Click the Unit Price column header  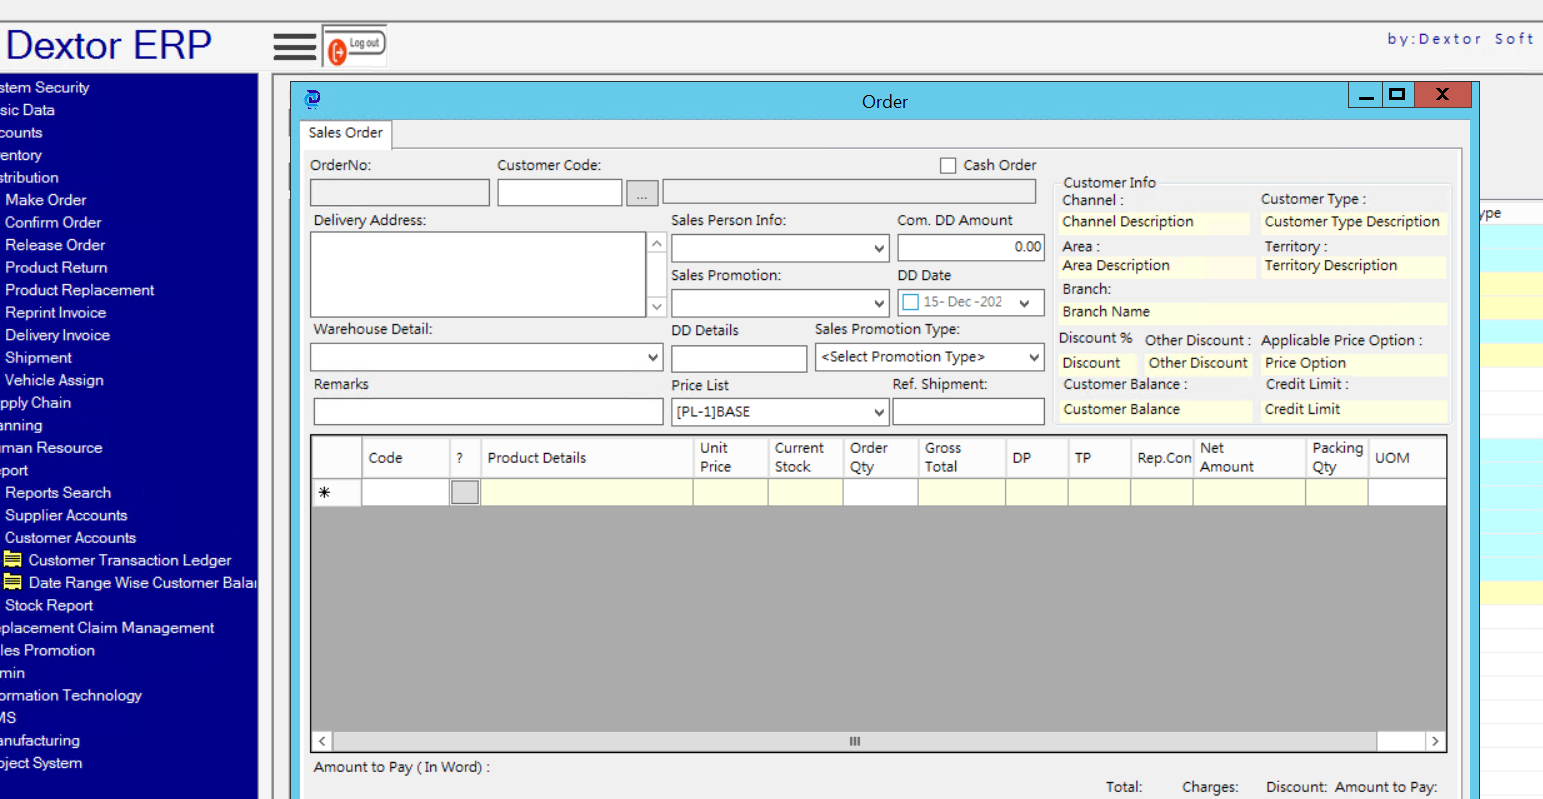coord(731,458)
